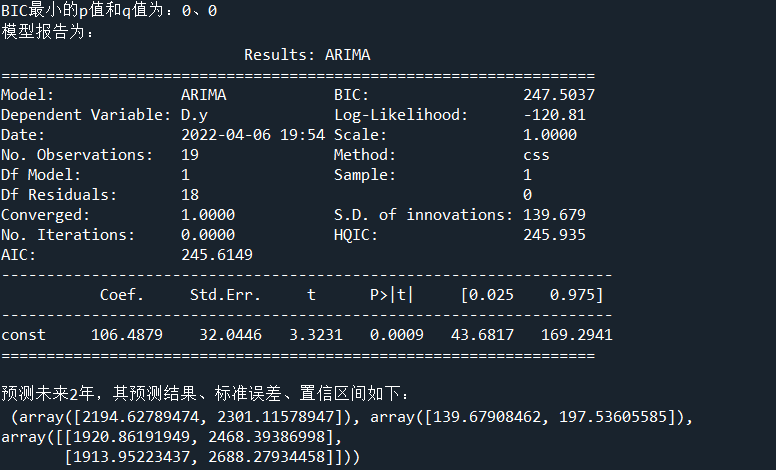776x470 pixels.
Task: Click the "const" row label
Action: 23,335
